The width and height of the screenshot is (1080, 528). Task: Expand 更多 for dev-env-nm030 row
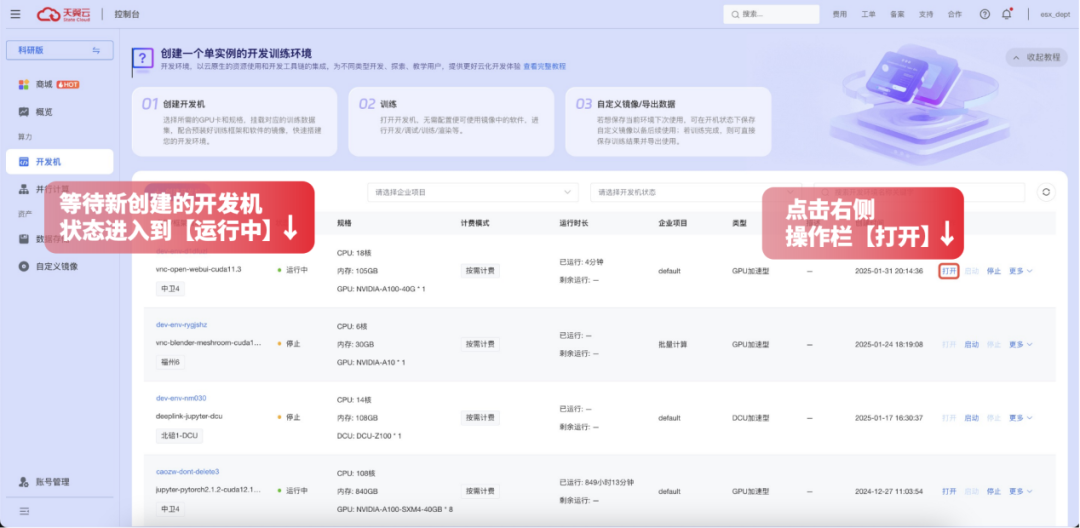click(1021, 418)
